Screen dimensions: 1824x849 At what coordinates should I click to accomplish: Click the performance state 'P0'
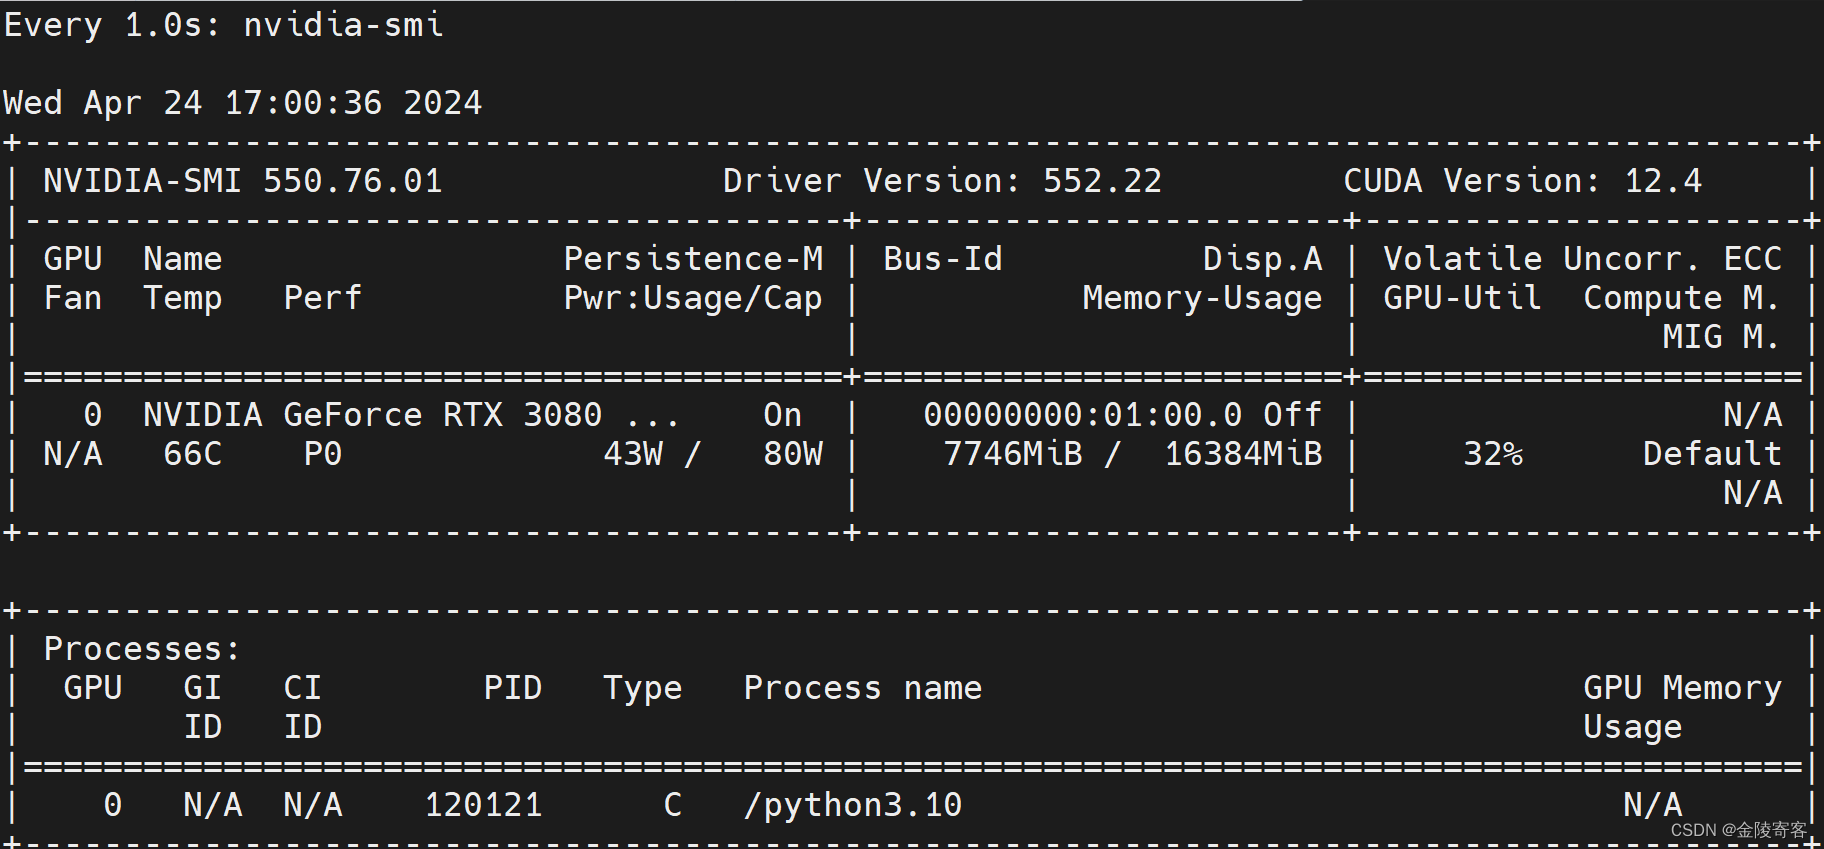point(323,453)
